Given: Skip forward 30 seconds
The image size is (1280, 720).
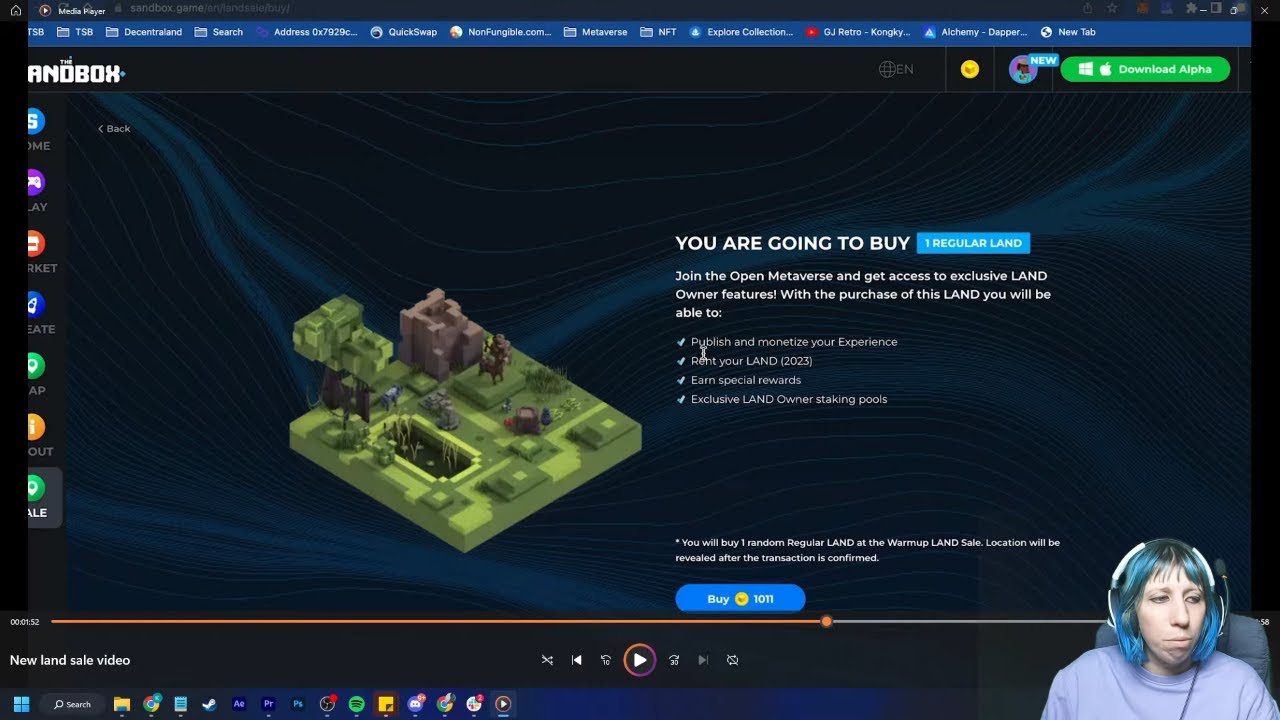Looking at the screenshot, I should point(674,660).
